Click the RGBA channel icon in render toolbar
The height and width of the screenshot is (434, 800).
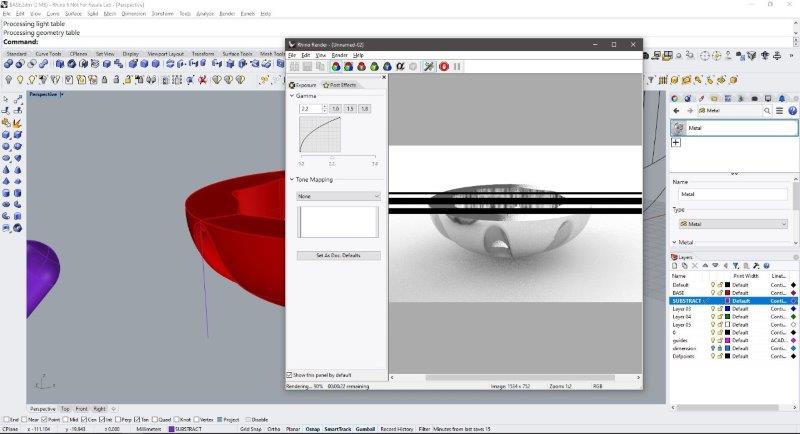point(348,66)
